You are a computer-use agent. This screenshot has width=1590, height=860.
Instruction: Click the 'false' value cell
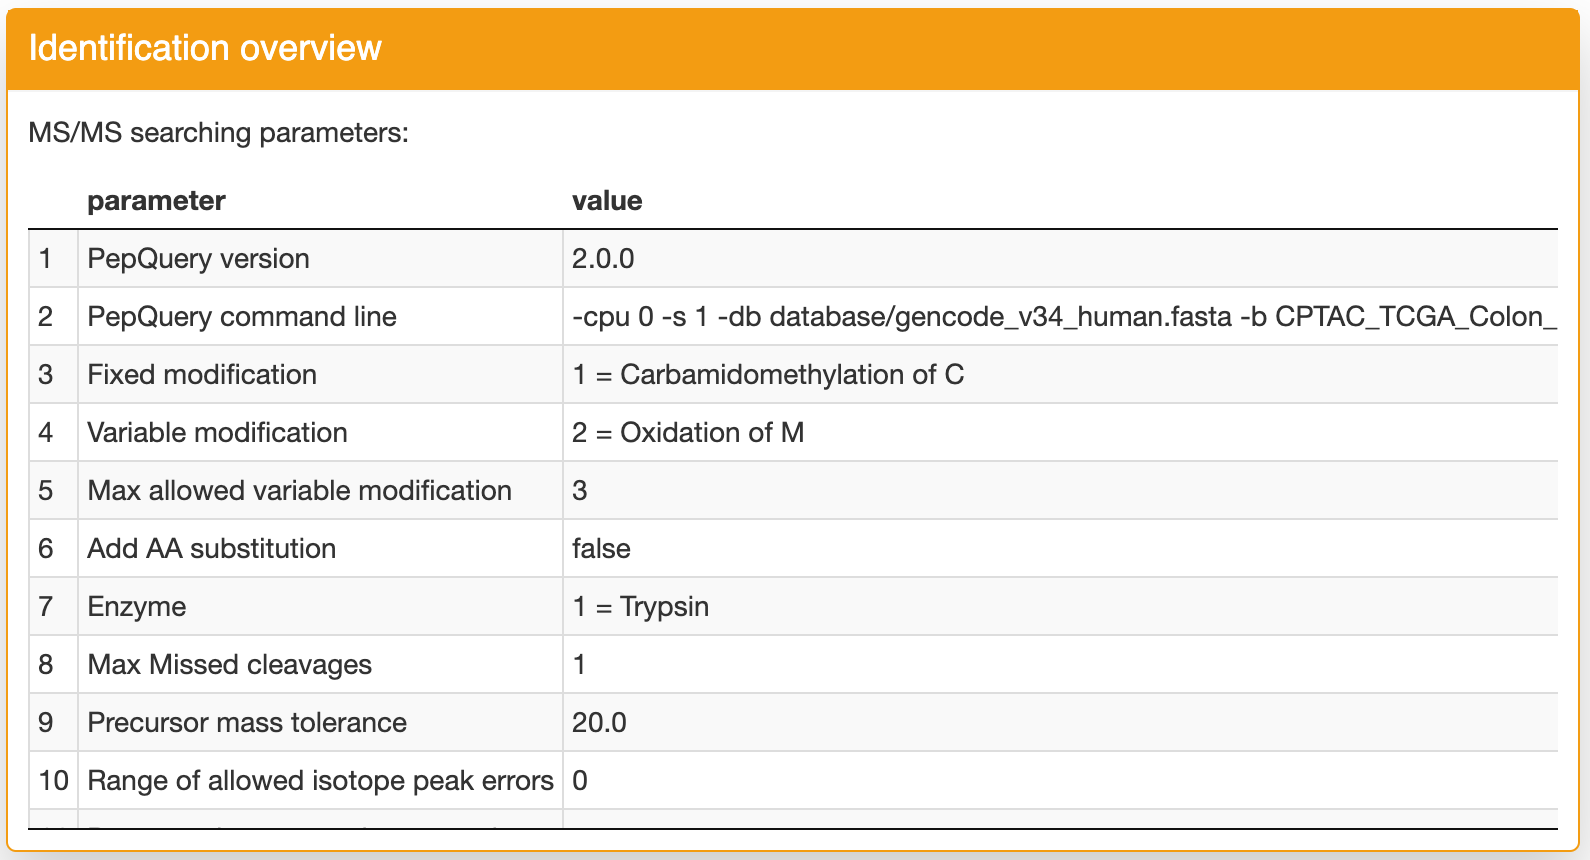(x=1060, y=549)
